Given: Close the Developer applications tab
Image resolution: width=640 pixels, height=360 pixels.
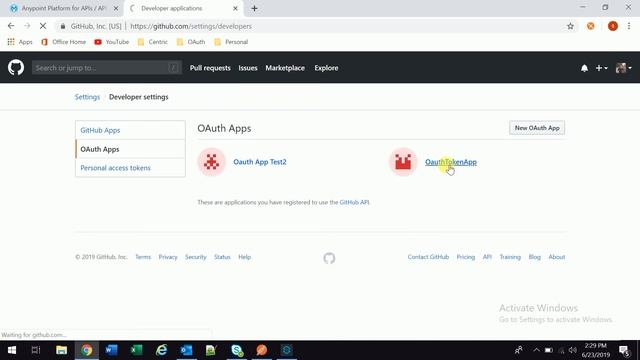Looking at the screenshot, I should click(x=235, y=8).
